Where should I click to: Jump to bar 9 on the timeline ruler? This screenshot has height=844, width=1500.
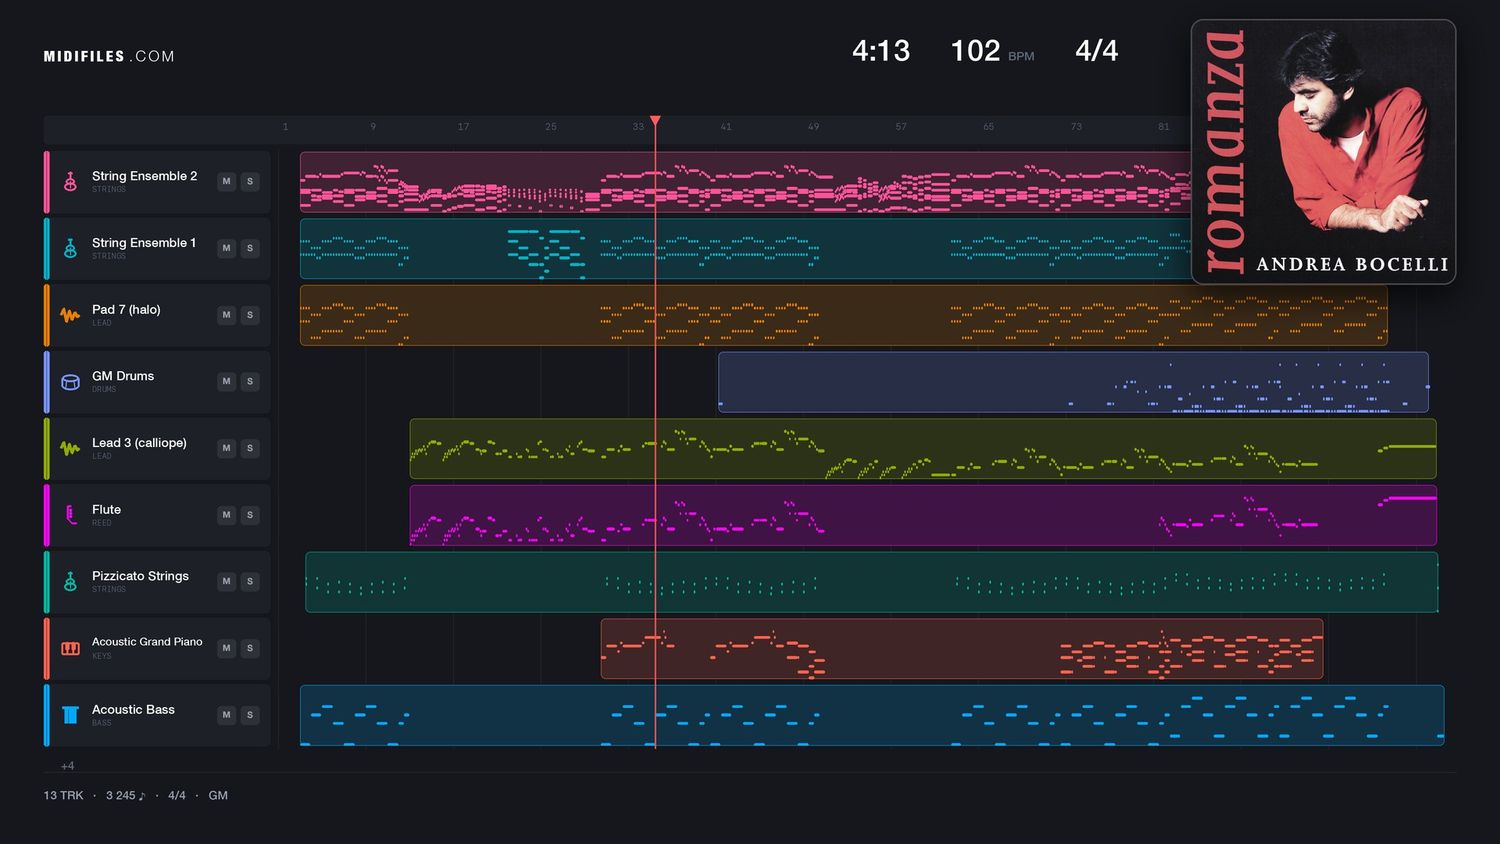point(373,127)
